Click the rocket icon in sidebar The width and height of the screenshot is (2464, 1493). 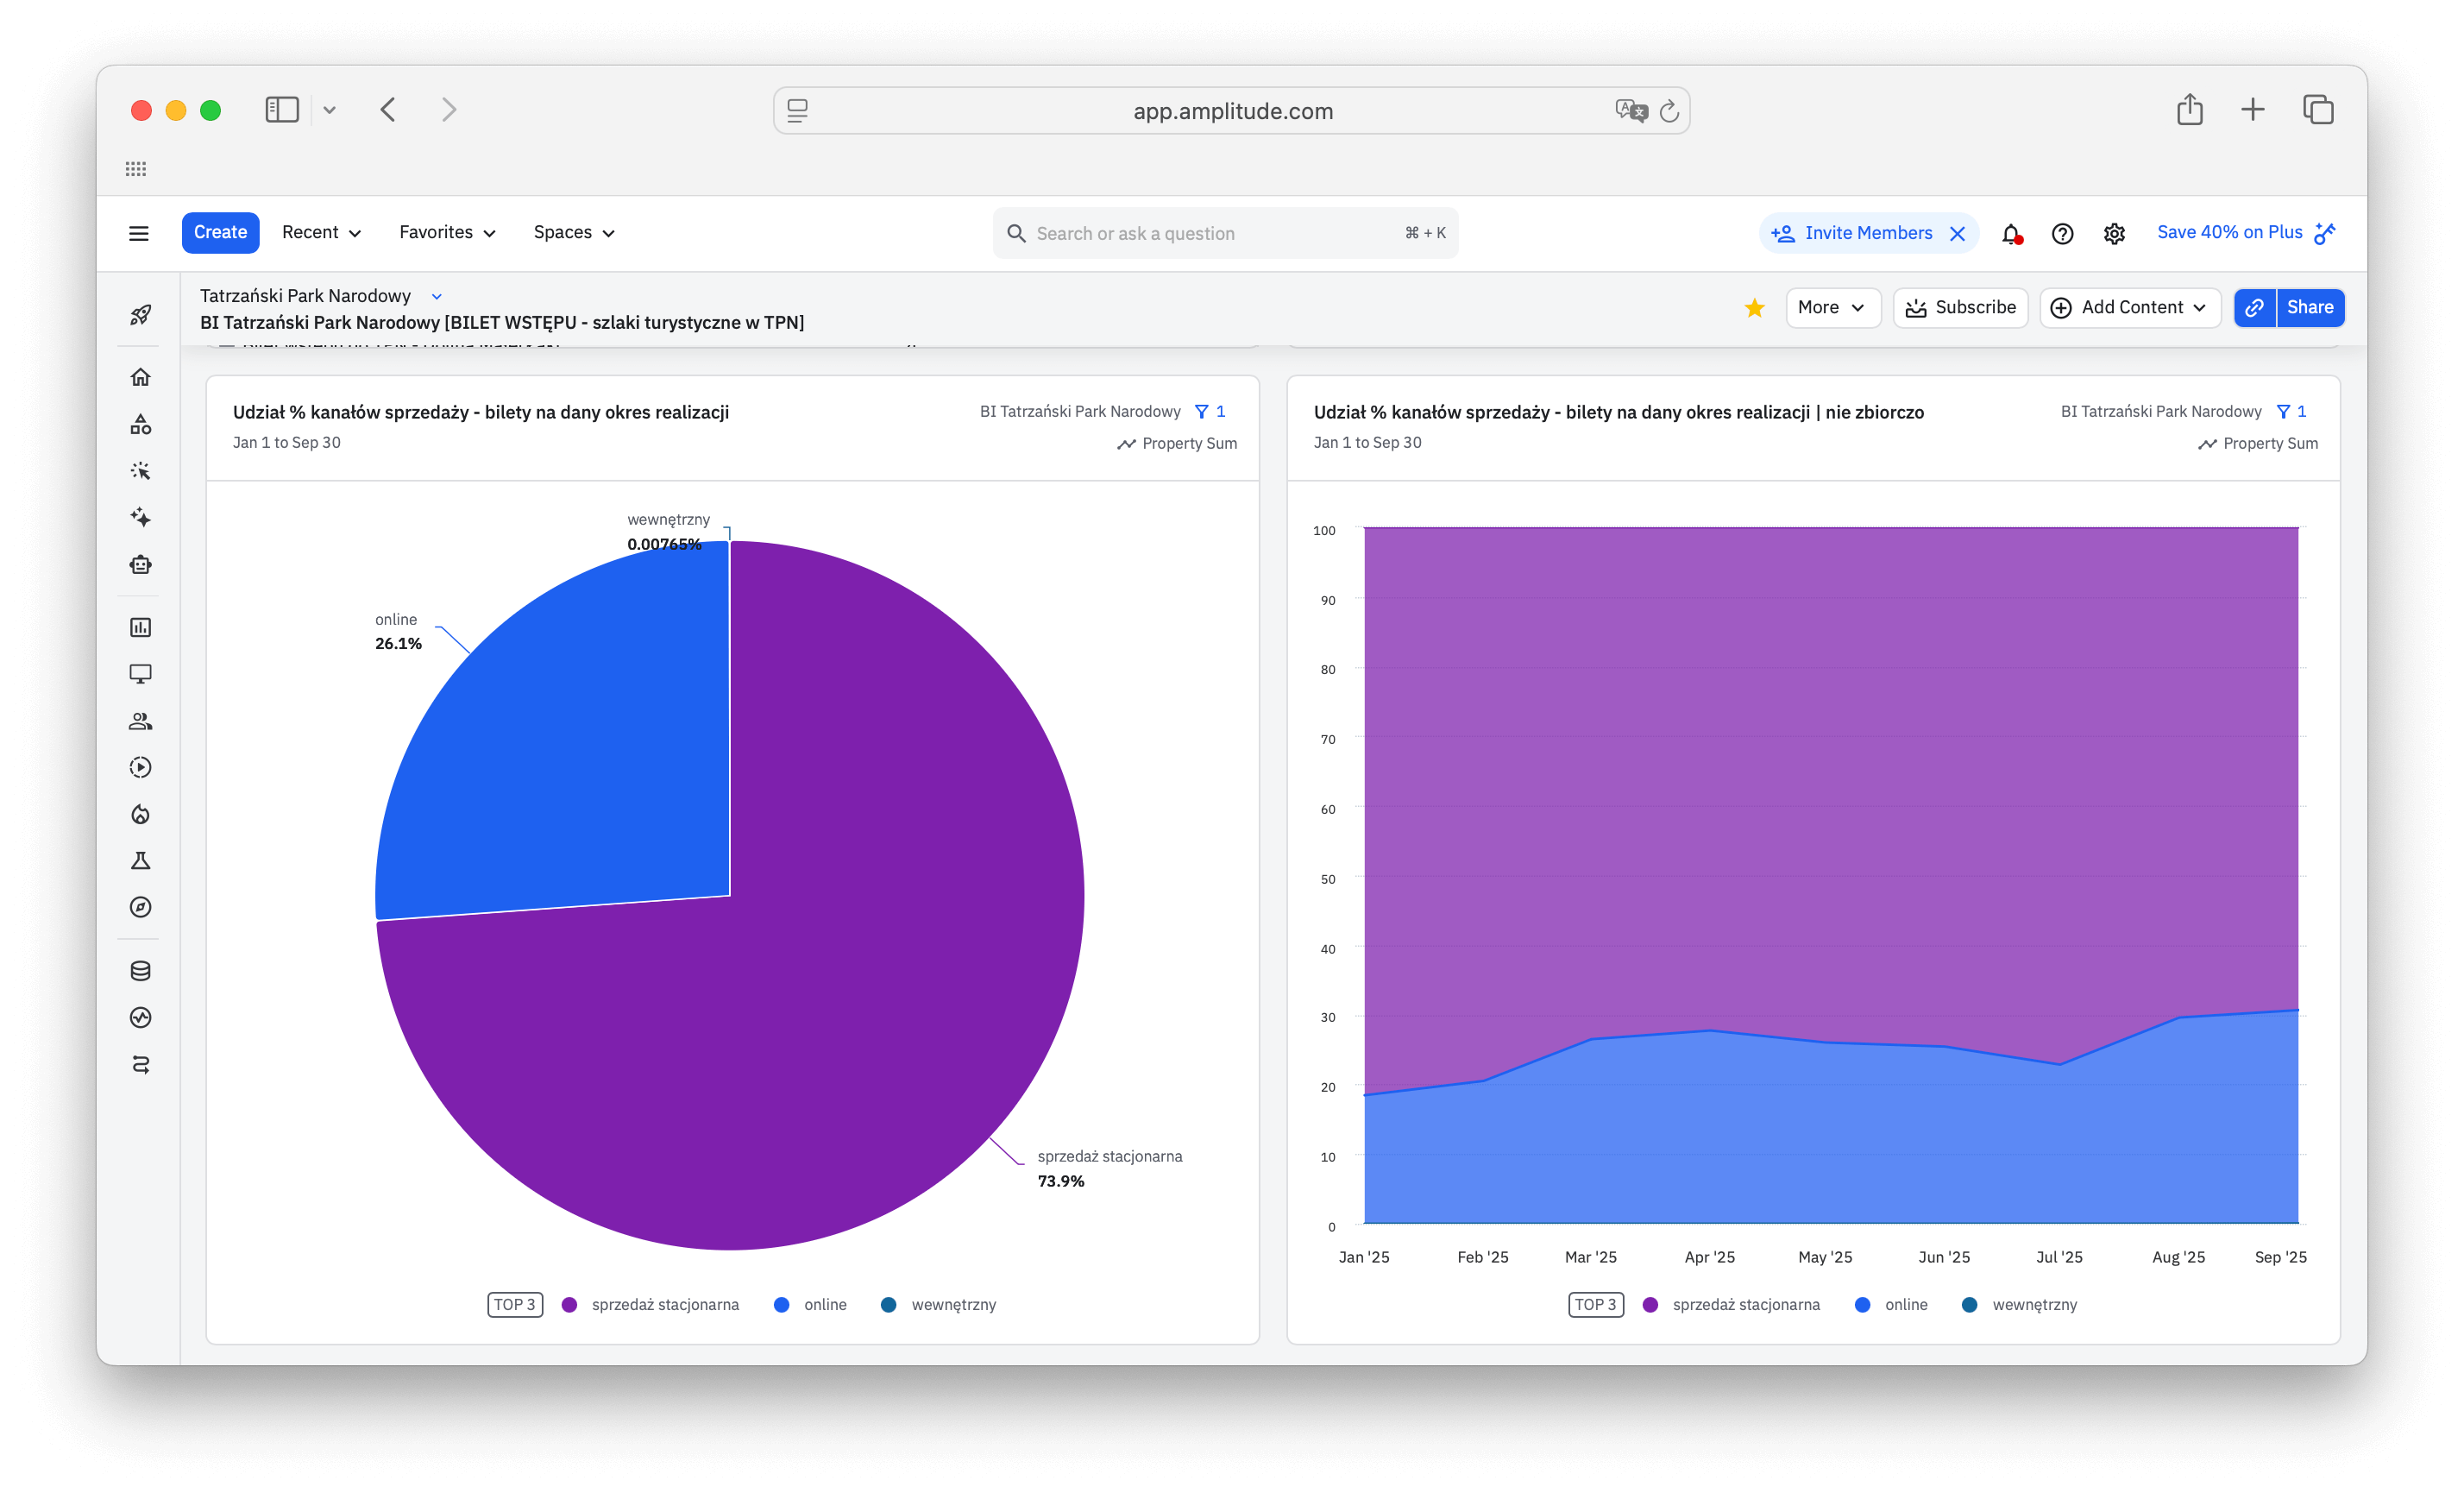pyautogui.click(x=140, y=315)
